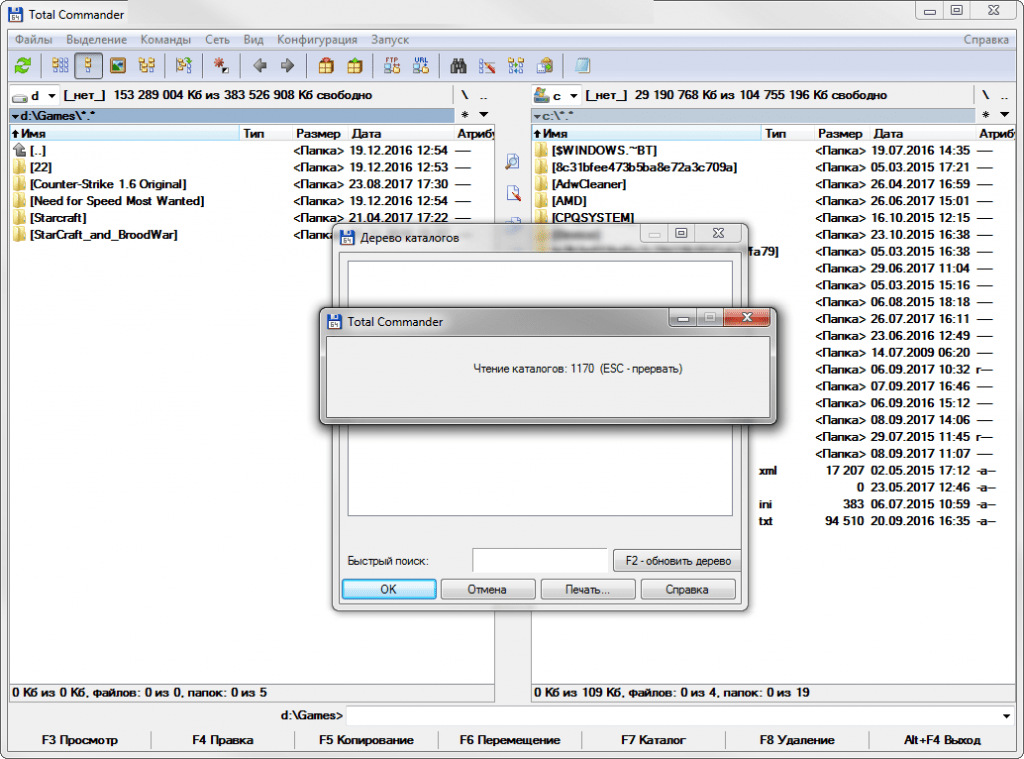The image size is (1024, 759).
Task: Click the copy names to clipboard icon
Action: pyautogui.click(x=545, y=65)
